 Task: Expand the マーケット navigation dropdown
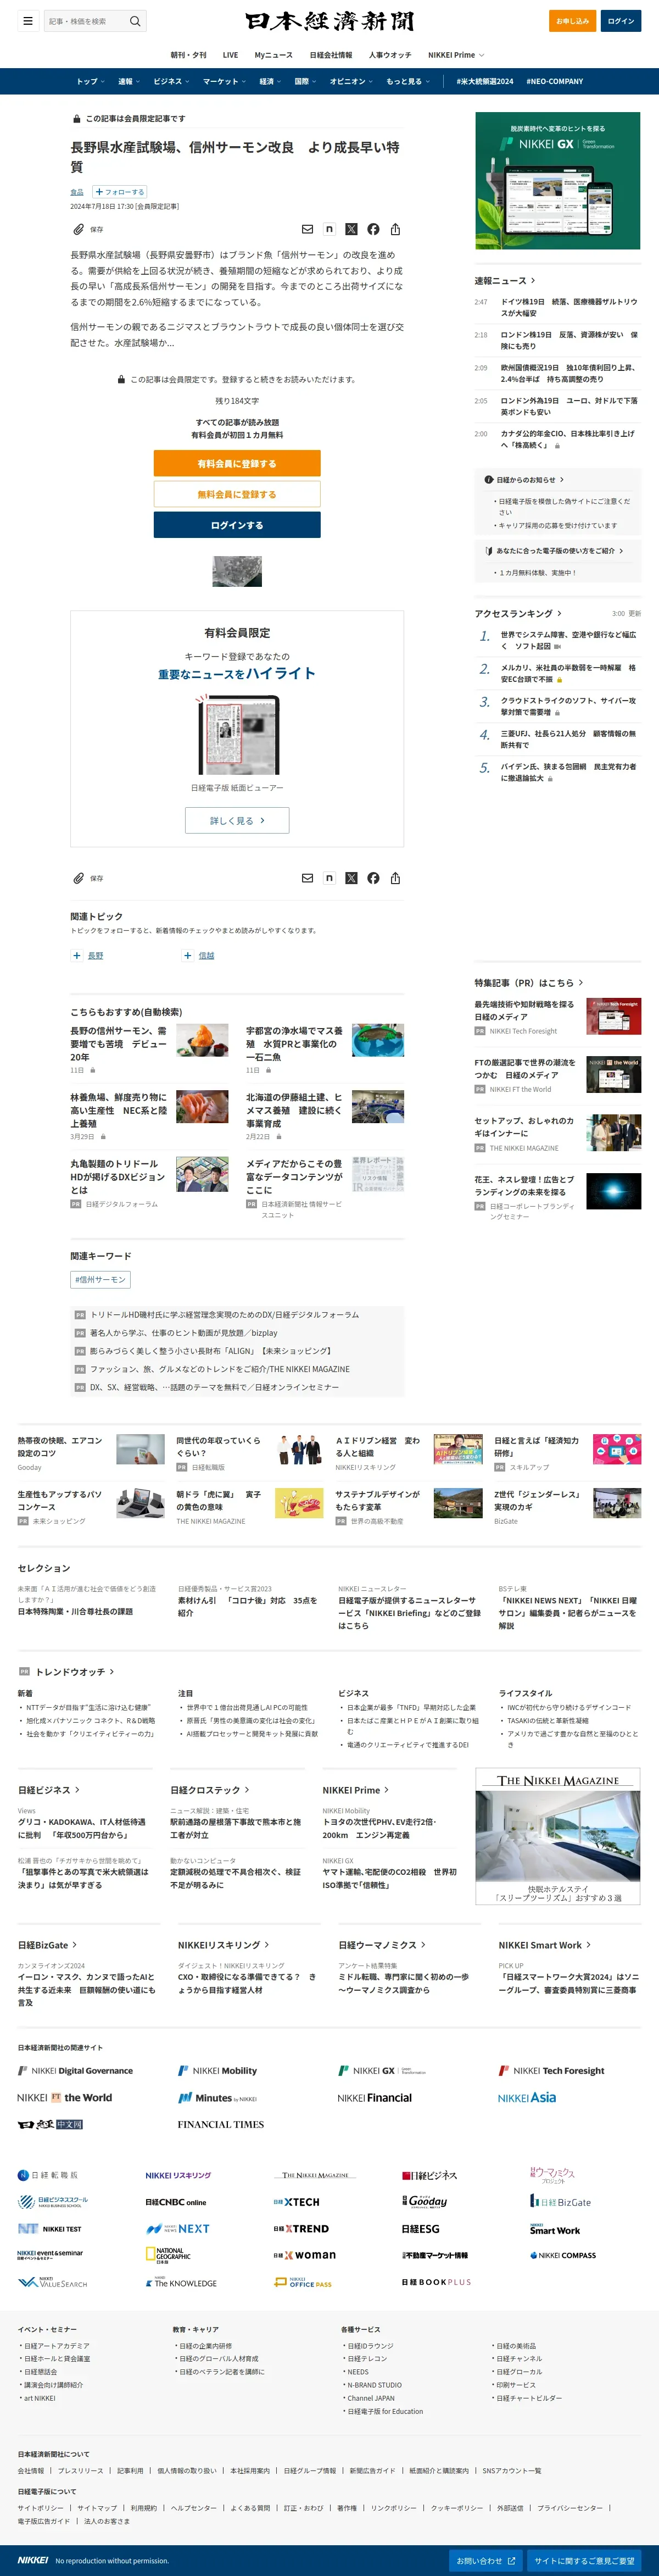click(225, 82)
